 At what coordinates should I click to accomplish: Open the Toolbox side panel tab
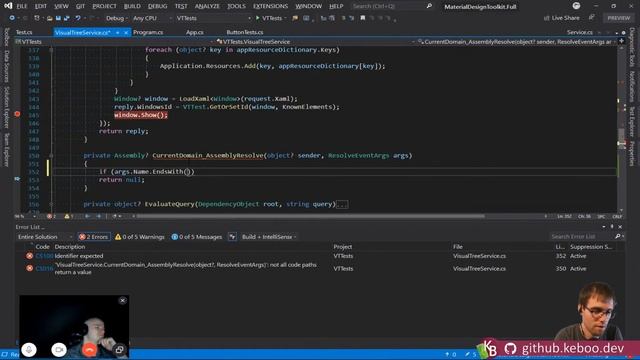[7, 36]
